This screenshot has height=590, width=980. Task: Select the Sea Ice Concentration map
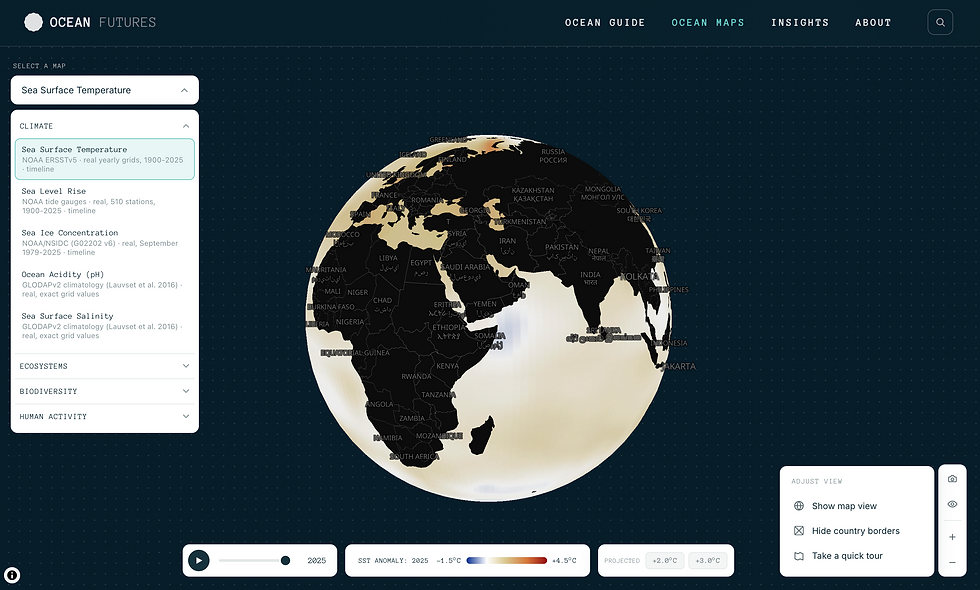[105, 242]
